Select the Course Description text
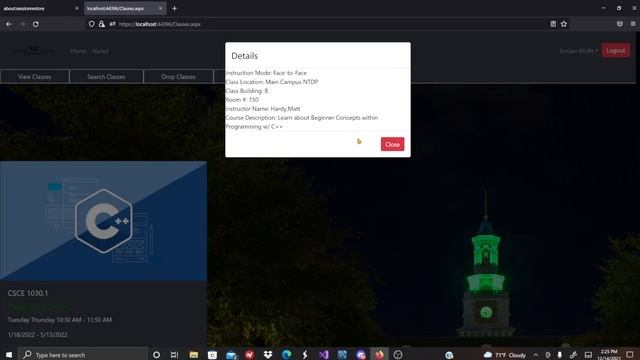This screenshot has width=640, height=360. pyautogui.click(x=302, y=122)
